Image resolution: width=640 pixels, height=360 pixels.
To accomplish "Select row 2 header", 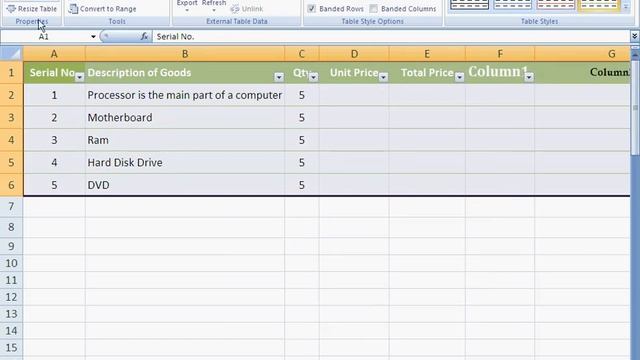I will coord(11,95).
